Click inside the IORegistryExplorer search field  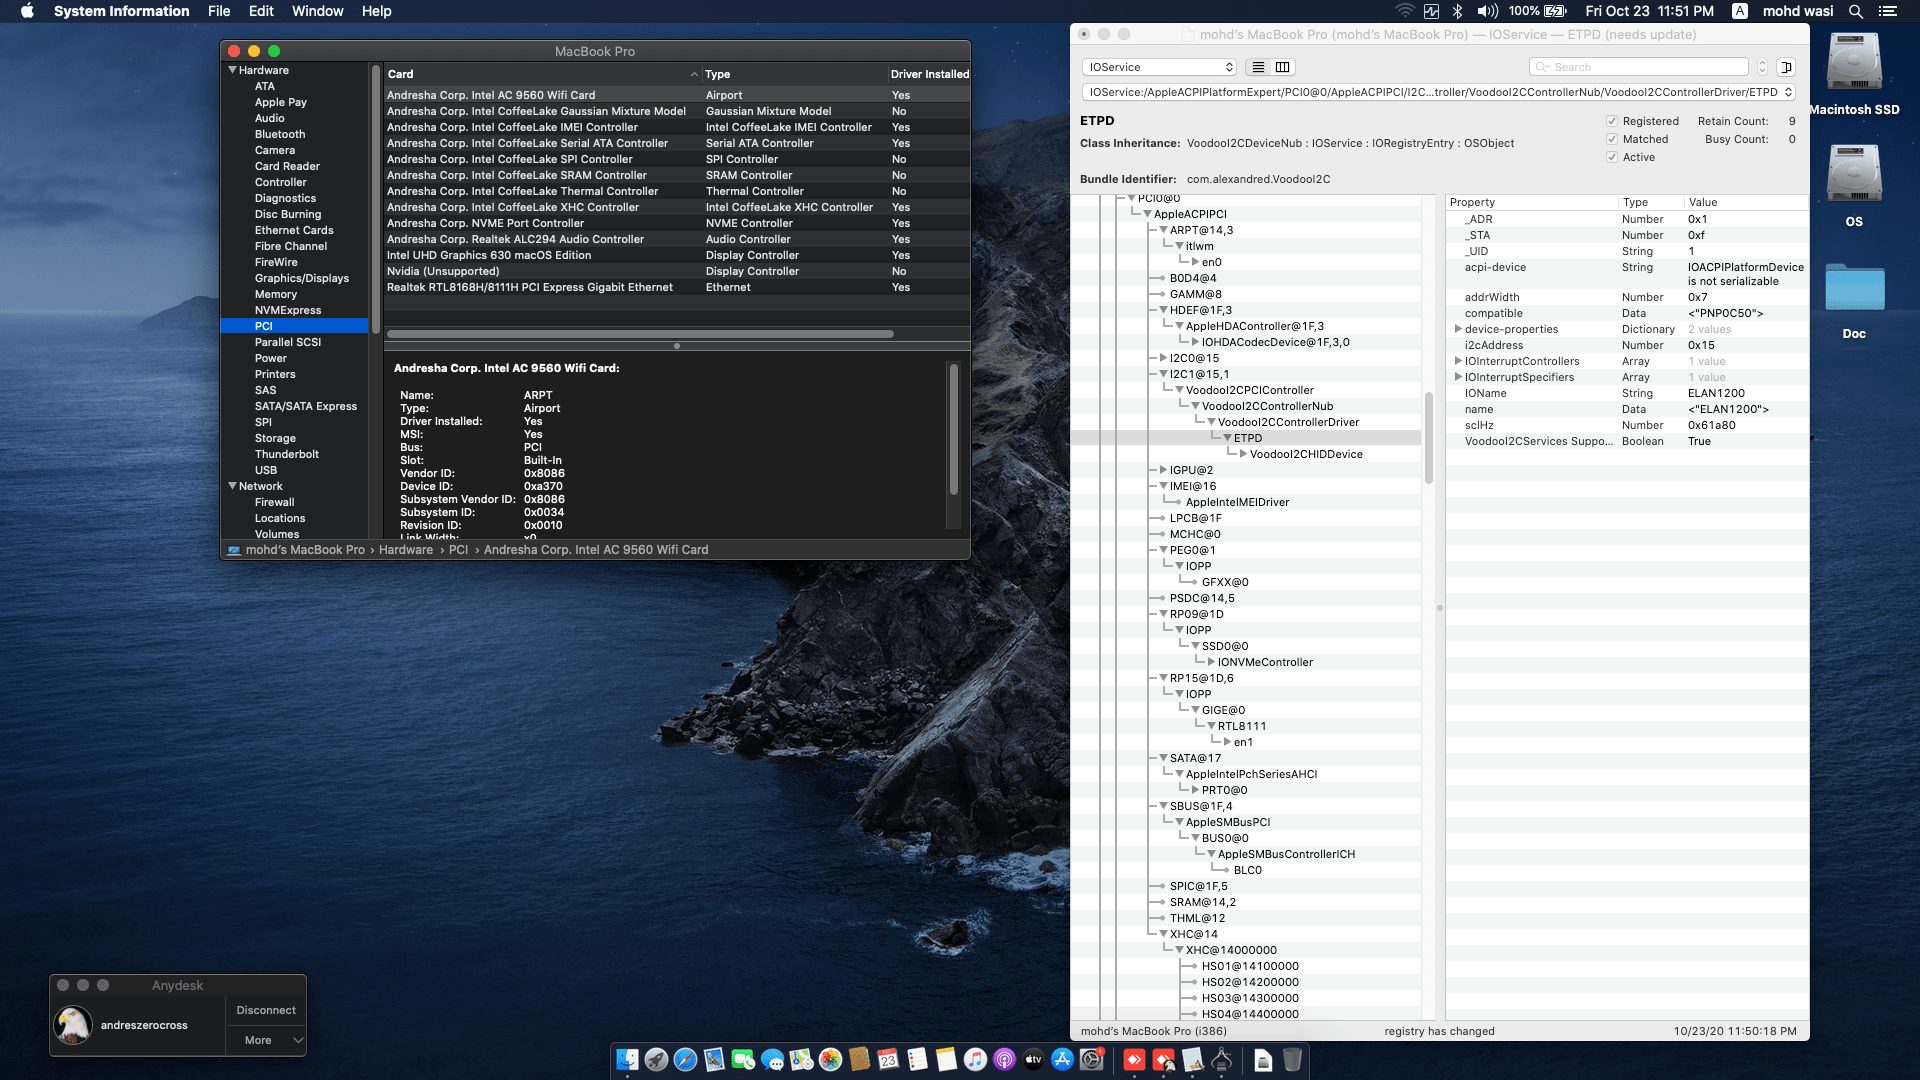tap(1640, 66)
